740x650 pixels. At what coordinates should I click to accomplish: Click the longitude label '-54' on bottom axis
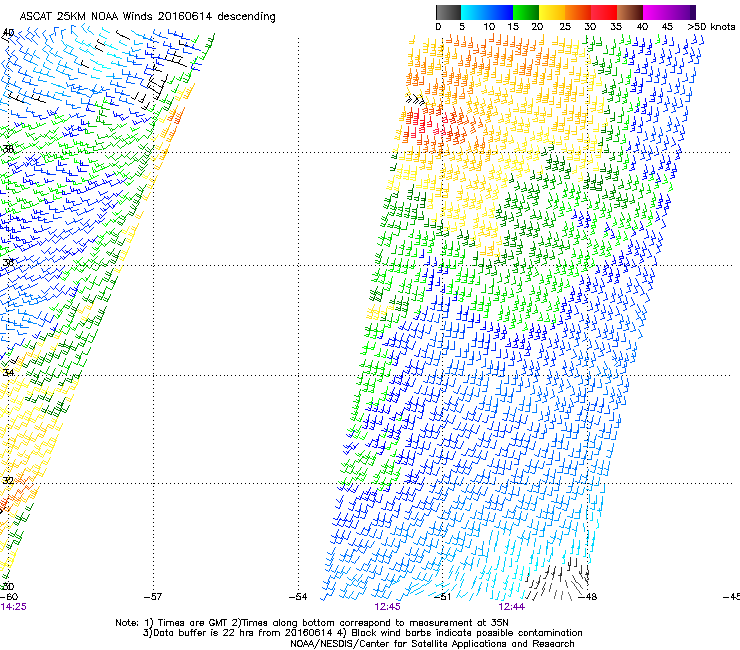[x=298, y=597]
